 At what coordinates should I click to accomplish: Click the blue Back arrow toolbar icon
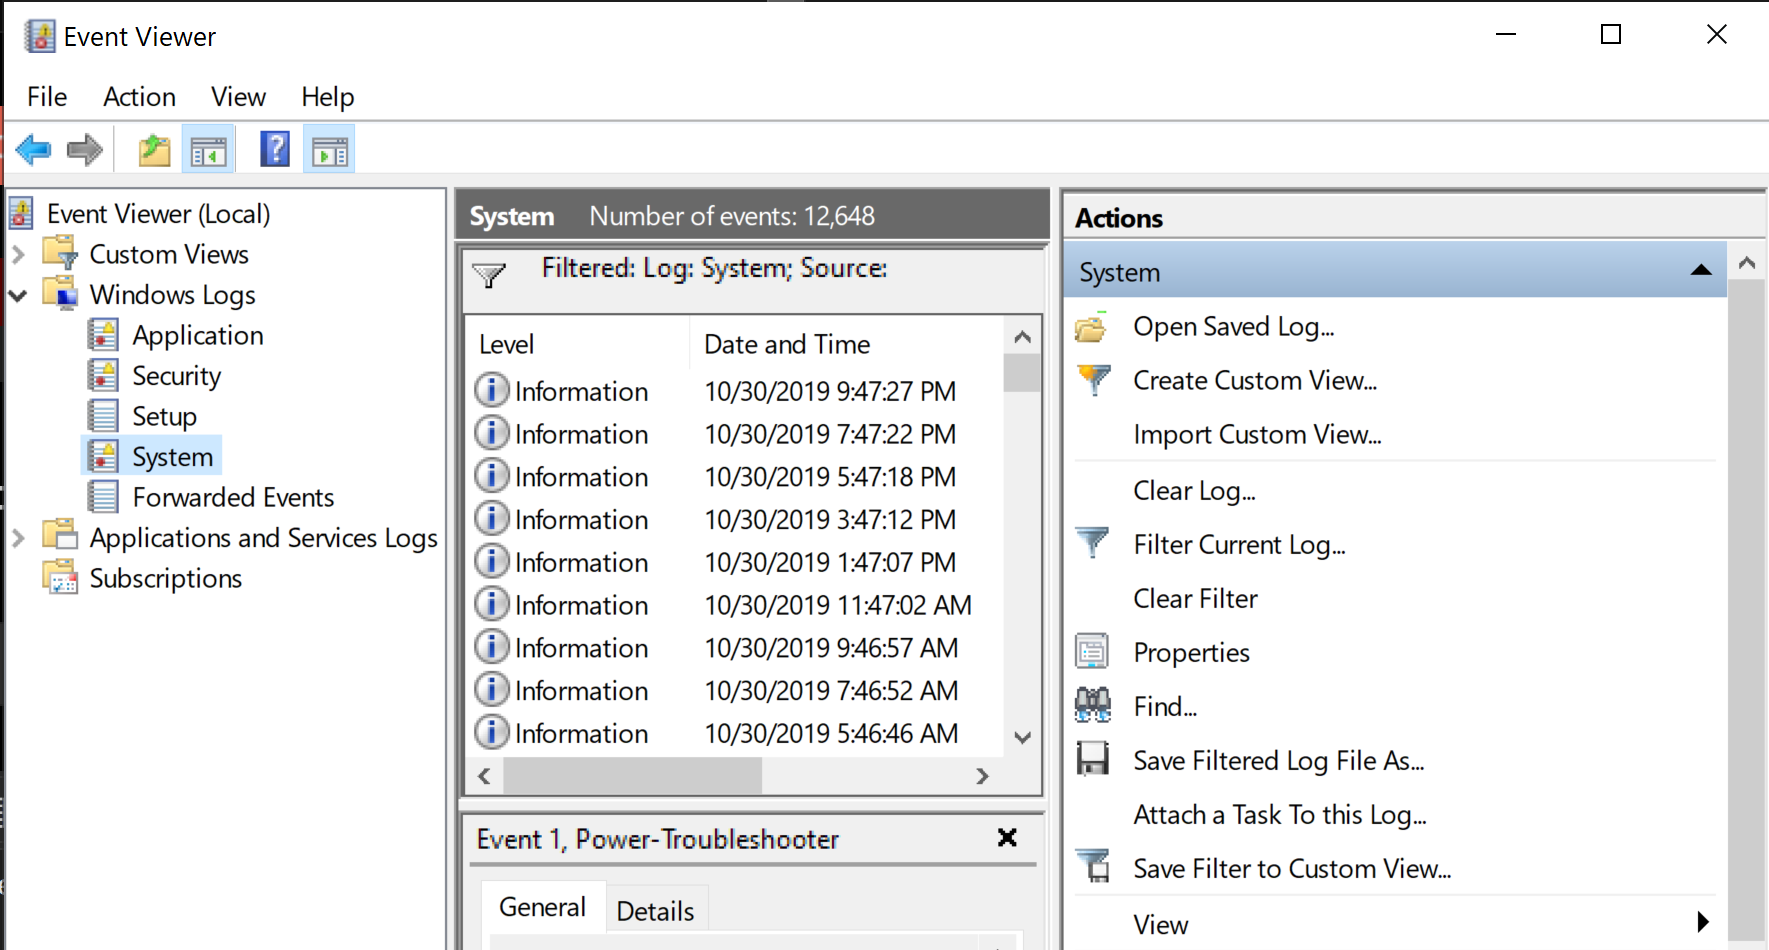[x=33, y=150]
